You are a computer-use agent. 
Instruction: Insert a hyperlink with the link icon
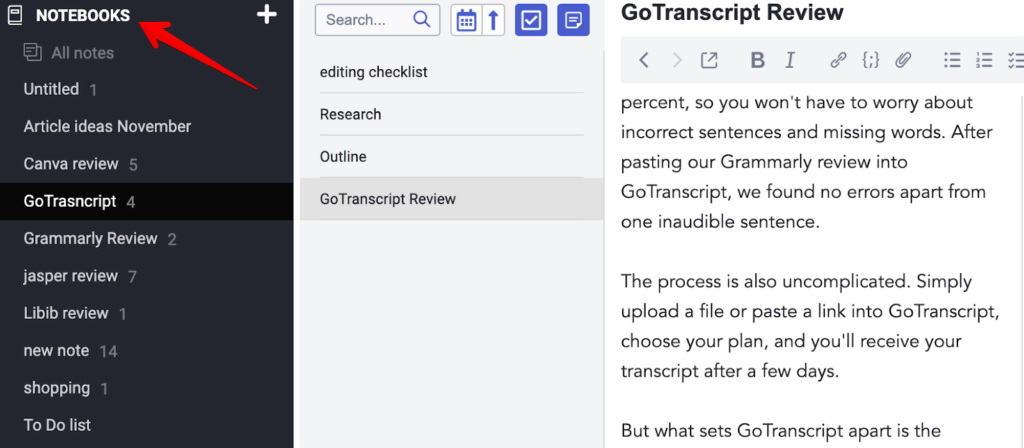click(x=838, y=61)
